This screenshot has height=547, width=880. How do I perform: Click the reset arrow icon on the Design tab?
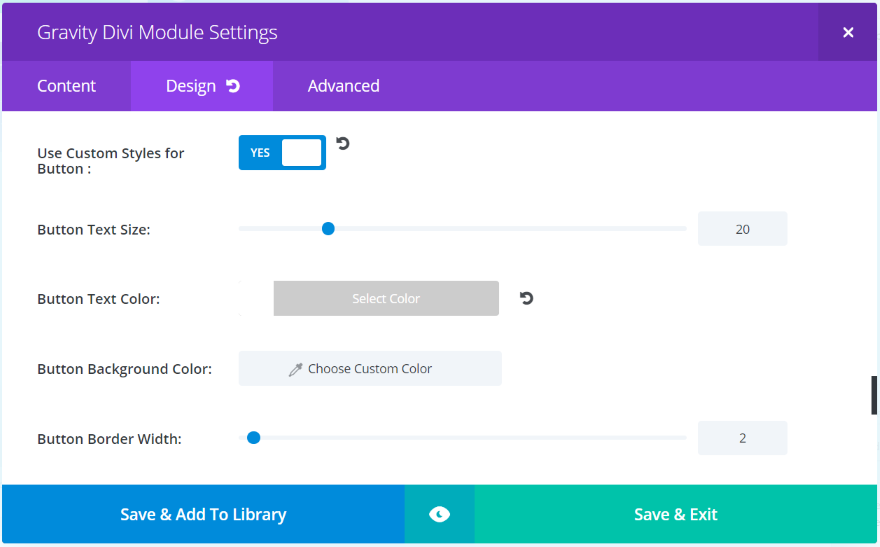coord(233,86)
